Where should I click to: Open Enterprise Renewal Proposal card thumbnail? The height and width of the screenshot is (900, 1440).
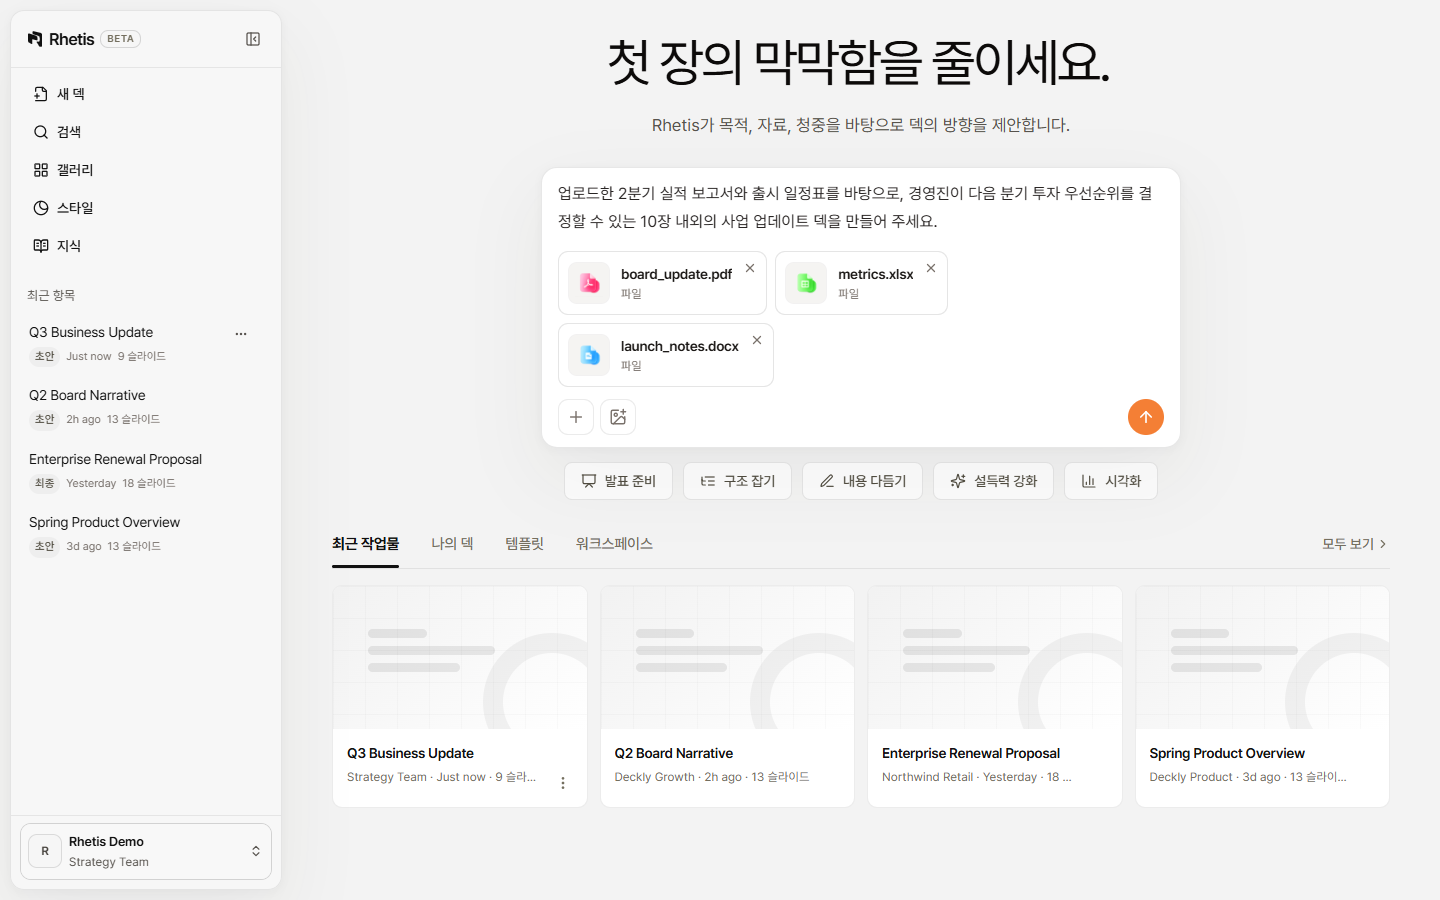(x=995, y=658)
